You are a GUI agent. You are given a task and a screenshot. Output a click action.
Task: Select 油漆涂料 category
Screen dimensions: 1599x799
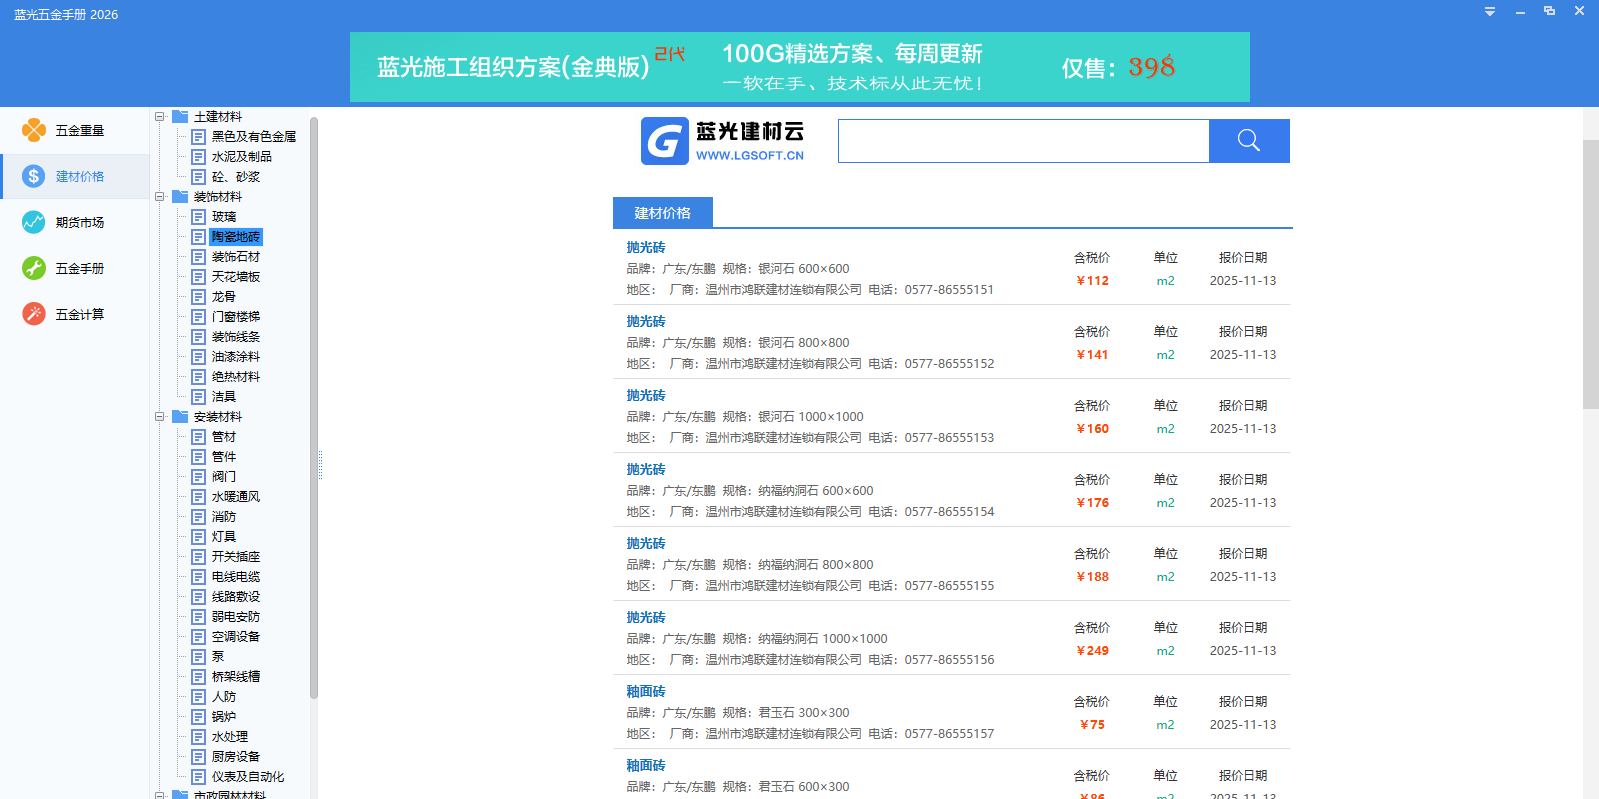(x=236, y=357)
